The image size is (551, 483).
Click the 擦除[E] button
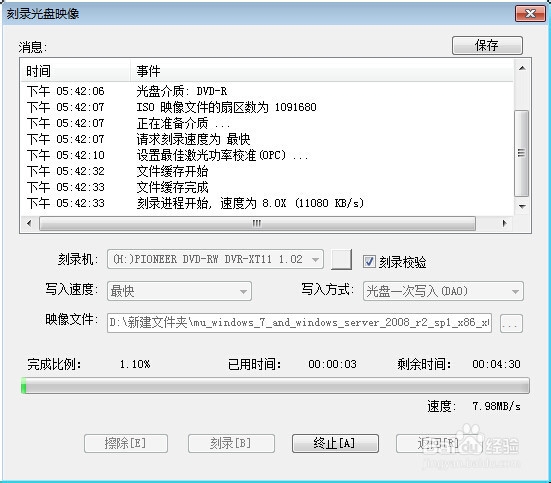(x=126, y=443)
